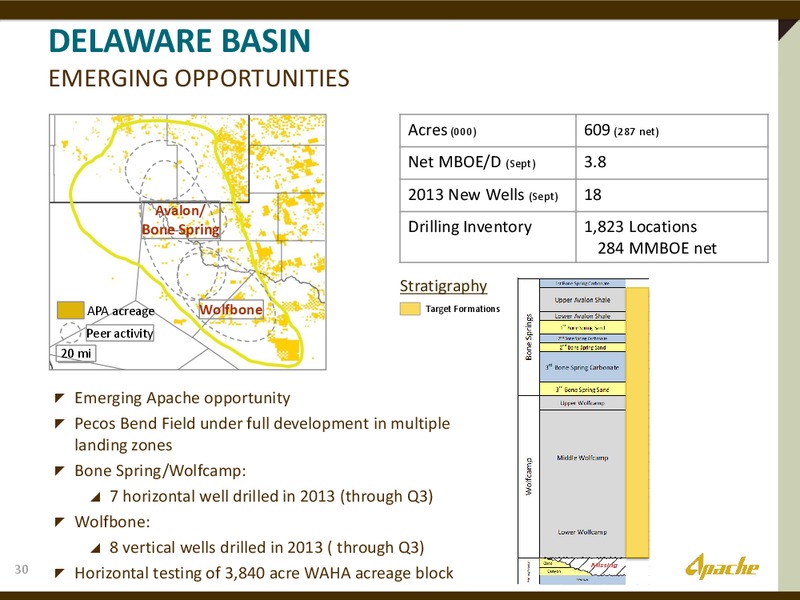Select the 'DELAWARE BASIN' title
The image size is (800, 600).
tap(180, 41)
